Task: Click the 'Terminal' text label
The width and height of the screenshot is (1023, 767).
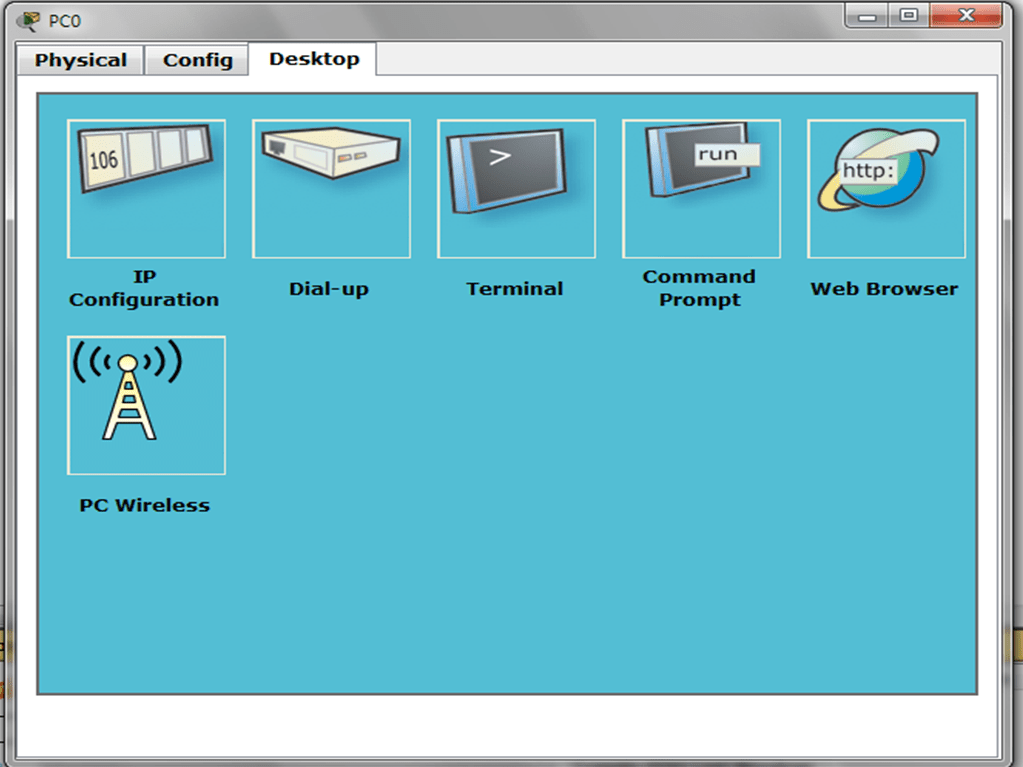Action: point(515,289)
